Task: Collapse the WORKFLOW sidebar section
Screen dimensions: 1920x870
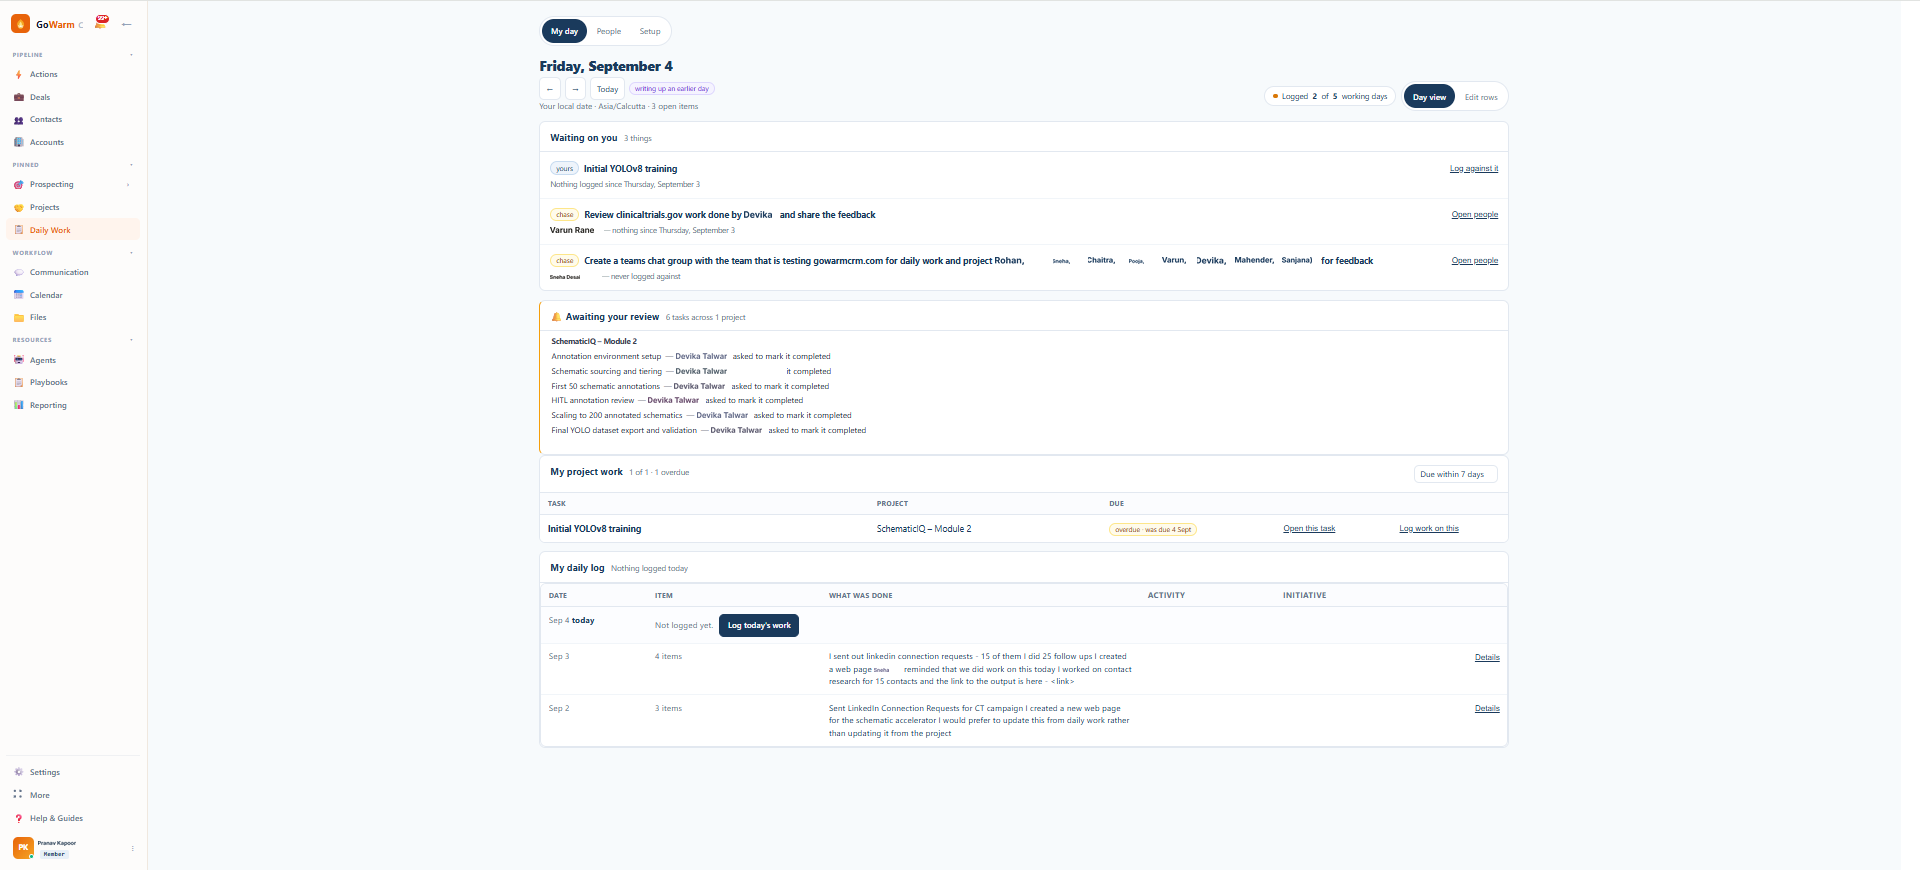Action: point(131,253)
